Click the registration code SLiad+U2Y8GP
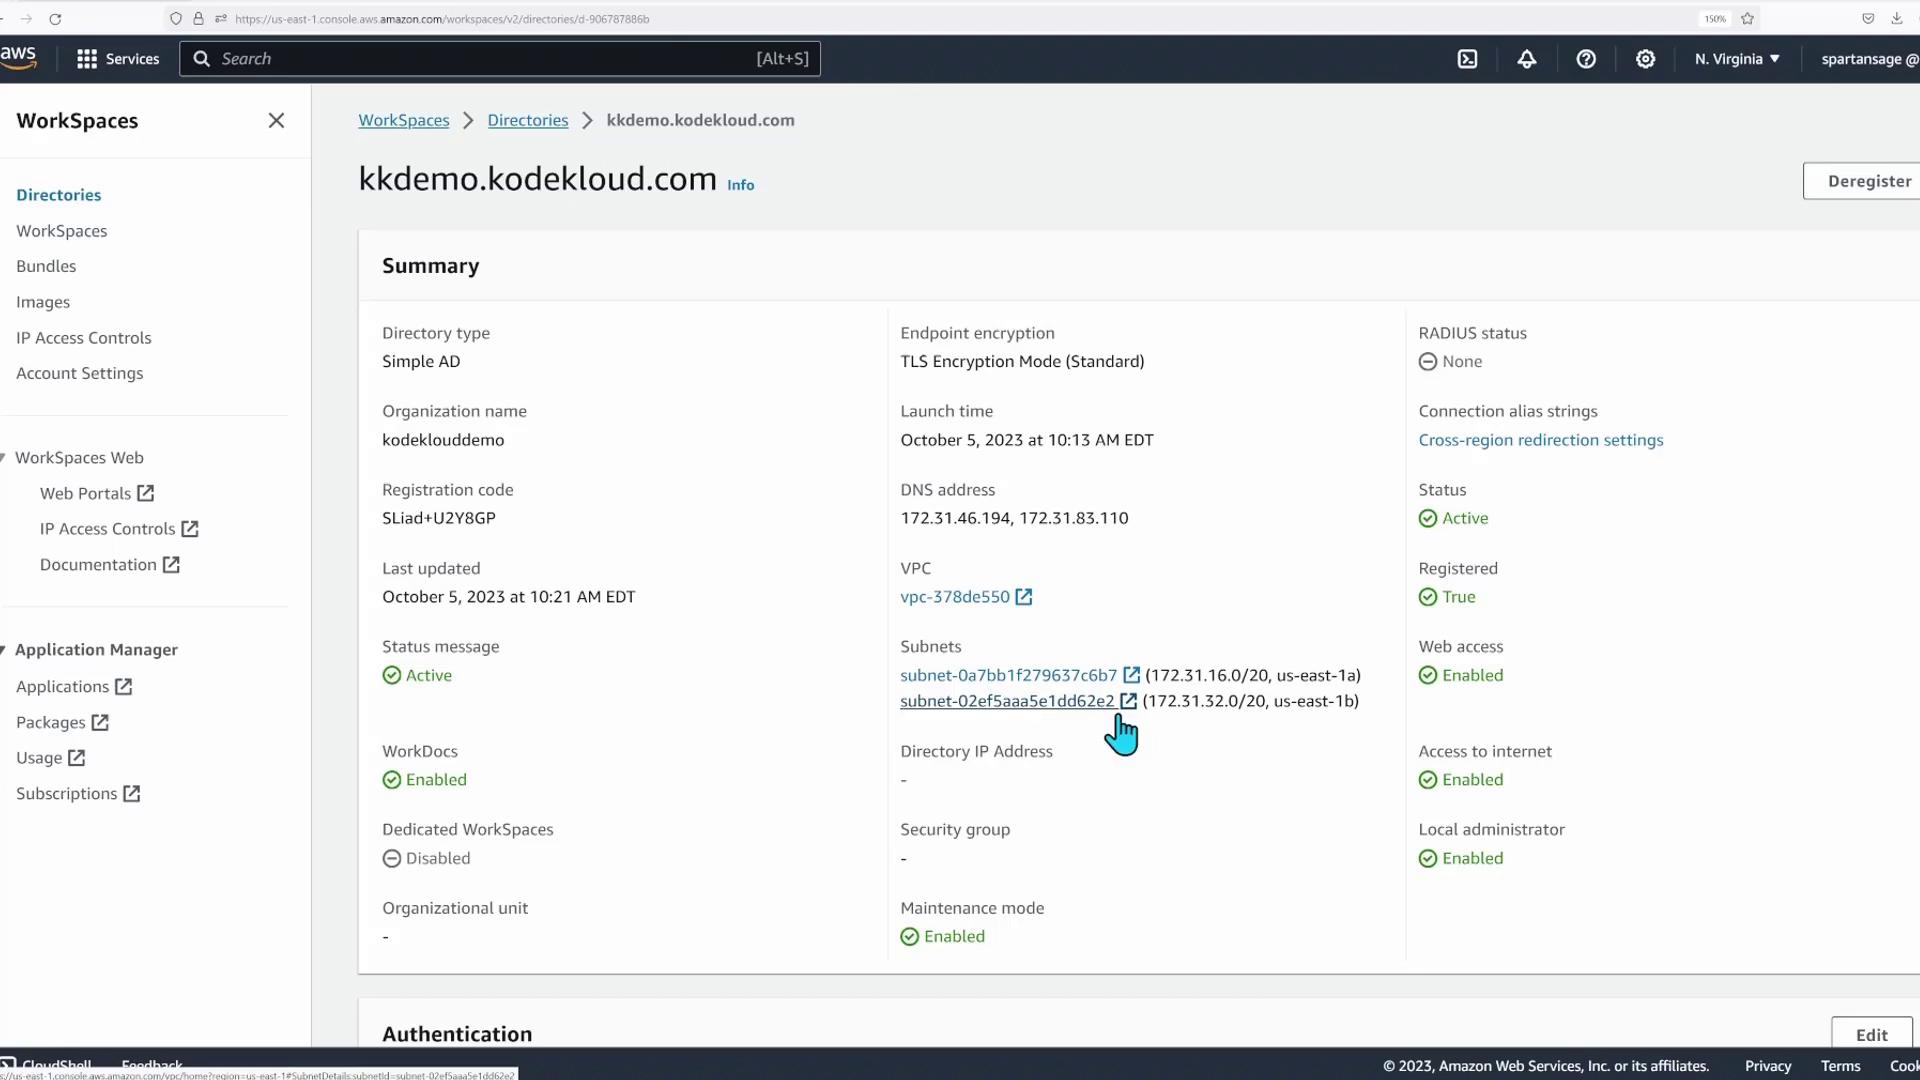 (x=438, y=518)
